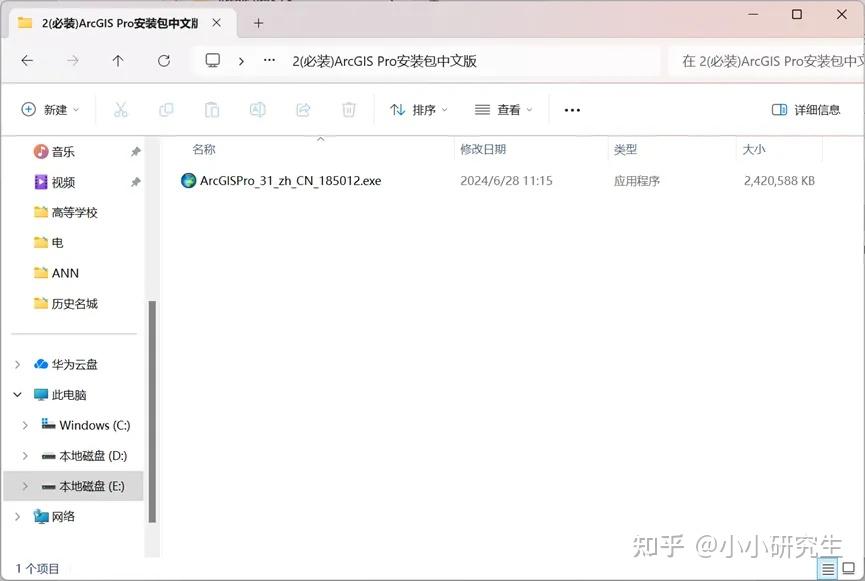Expand the 华为云盘 tree node
Viewport: 865px width, 581px height.
coord(18,364)
